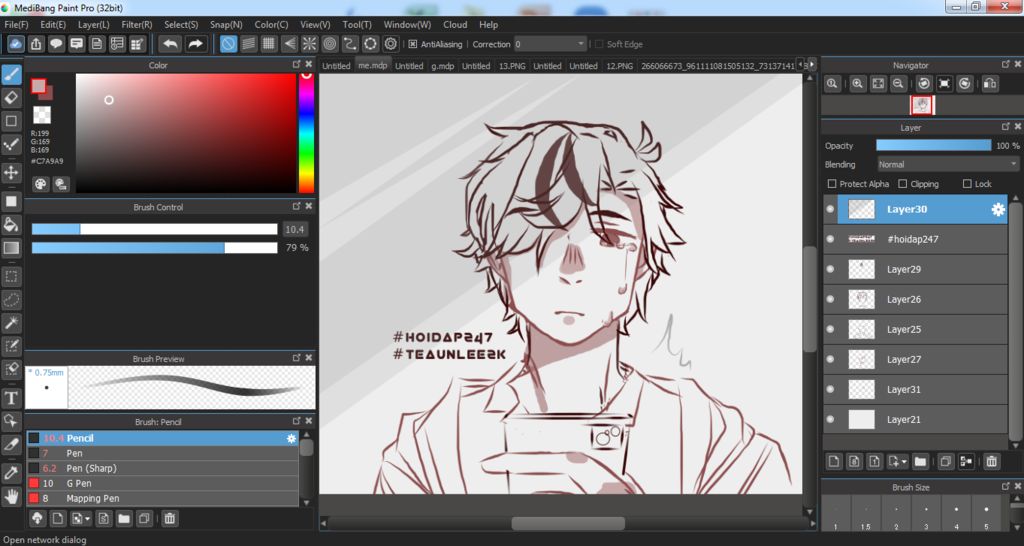Toggle the AntiAliasing checkbox
This screenshot has width=1024, height=546.
[413, 44]
